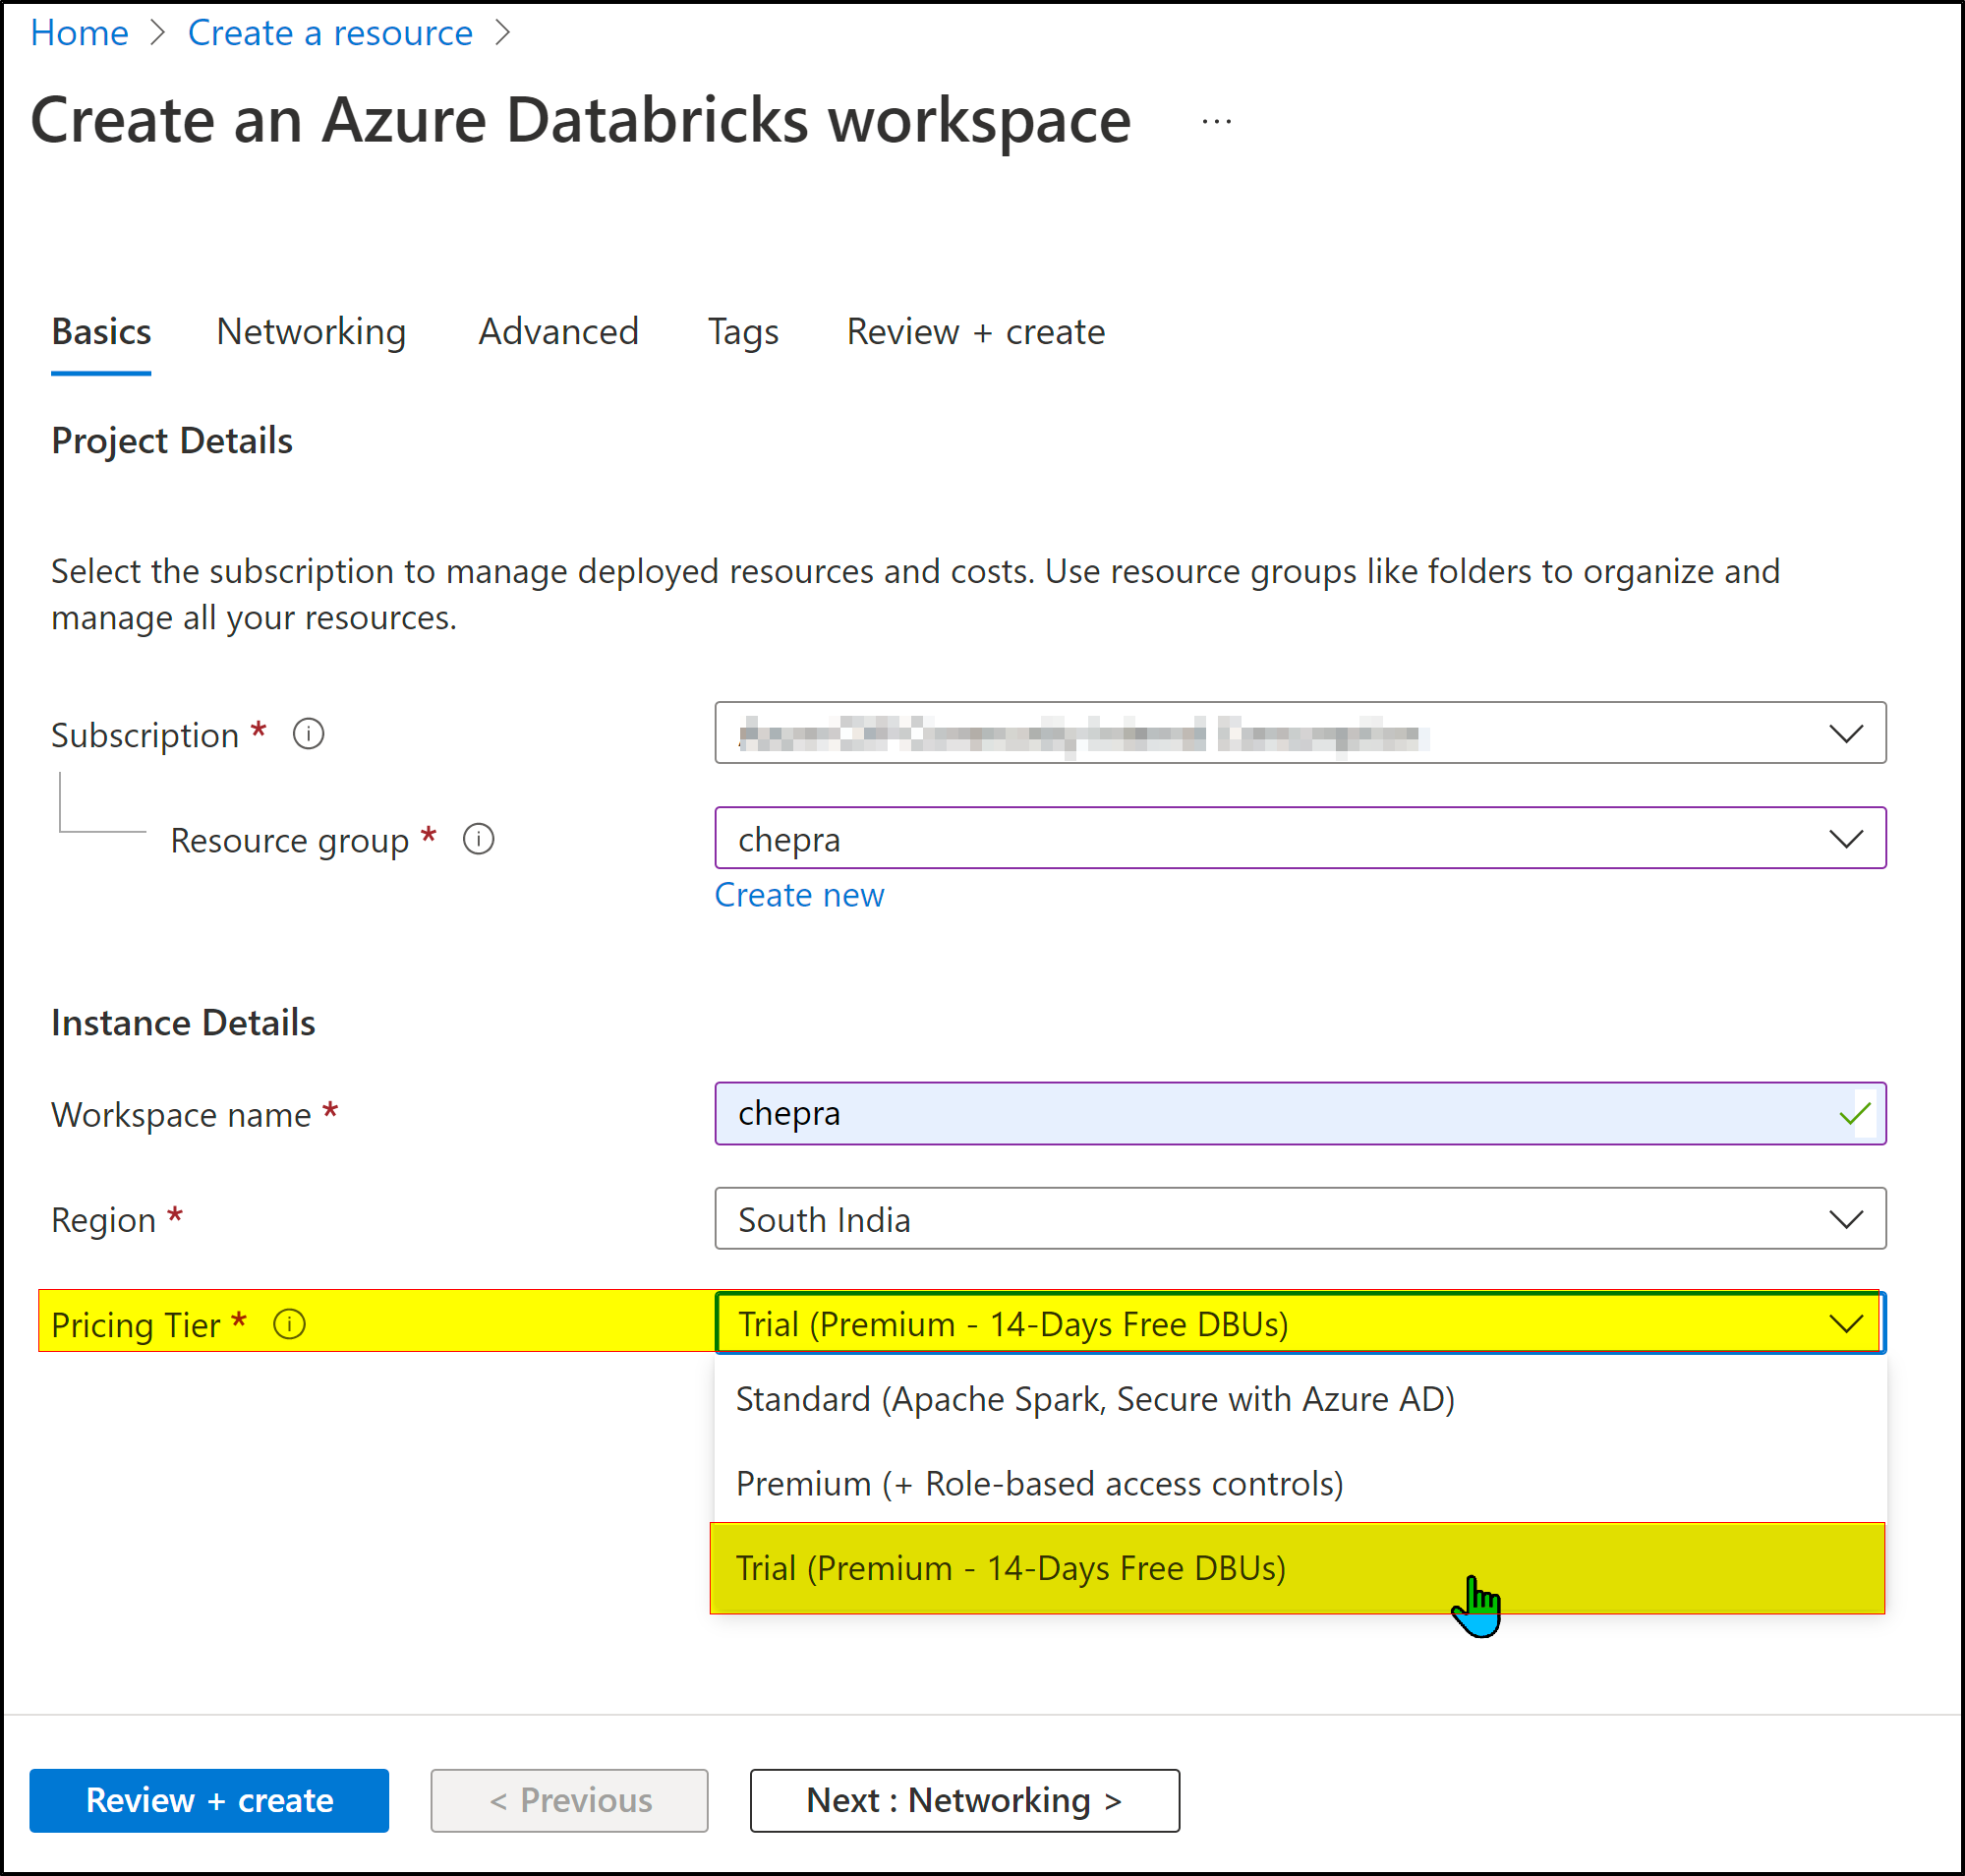Collapse the Pricing Tier dropdown

click(x=1300, y=1323)
